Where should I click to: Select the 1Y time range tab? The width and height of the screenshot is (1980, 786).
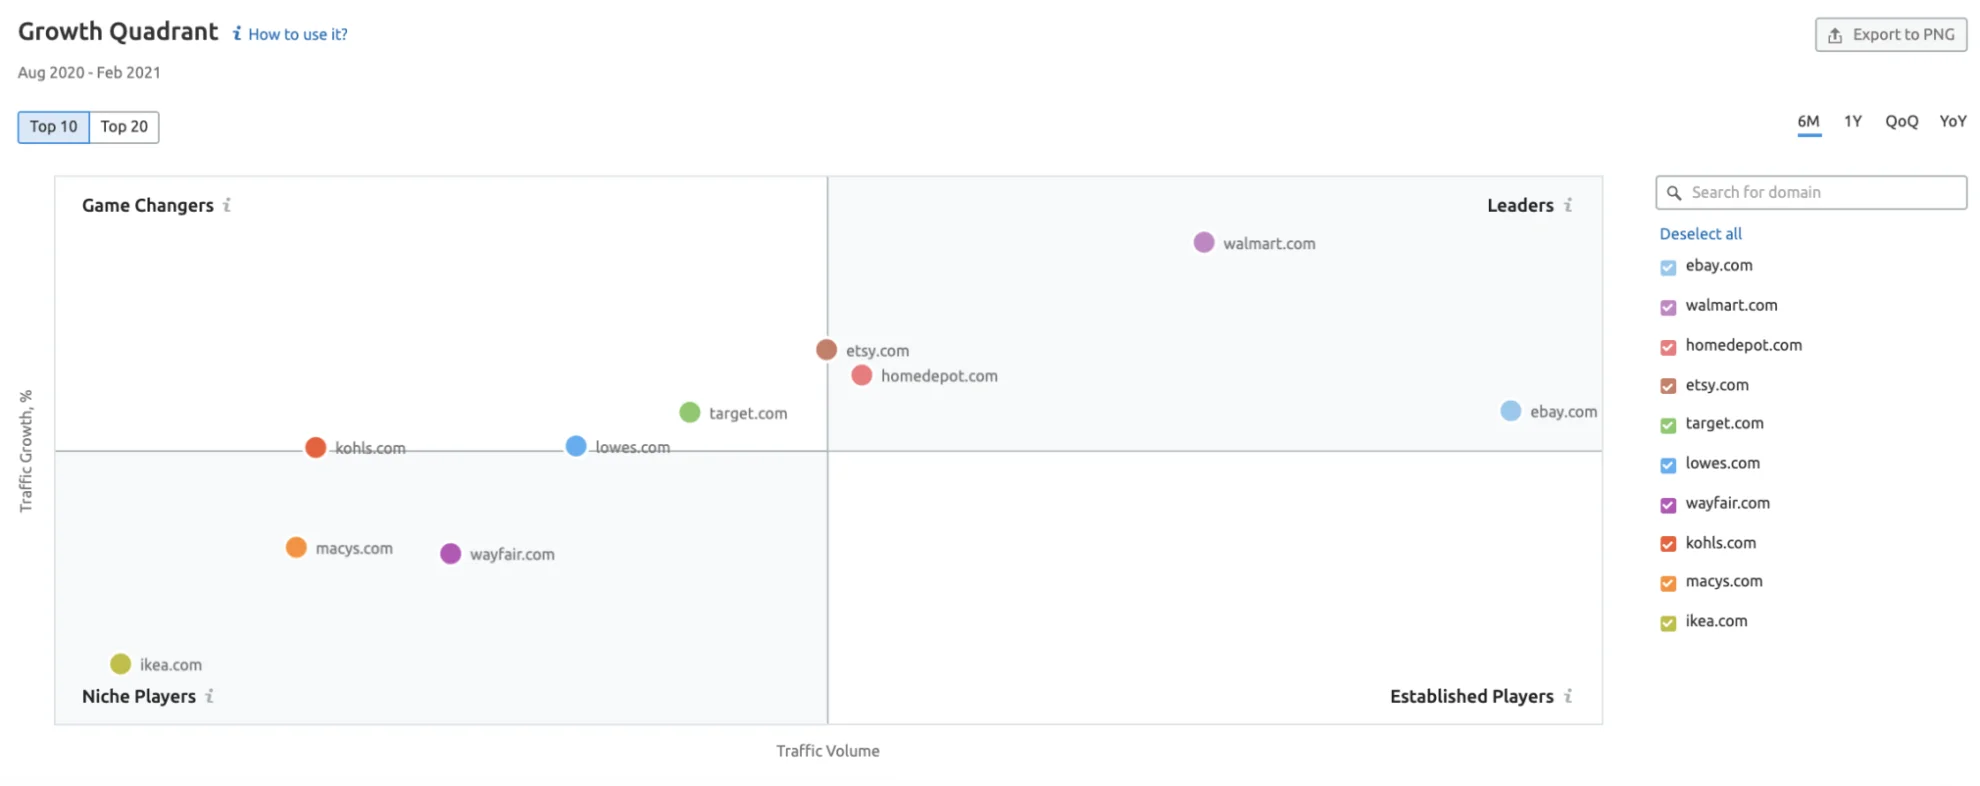(1853, 122)
